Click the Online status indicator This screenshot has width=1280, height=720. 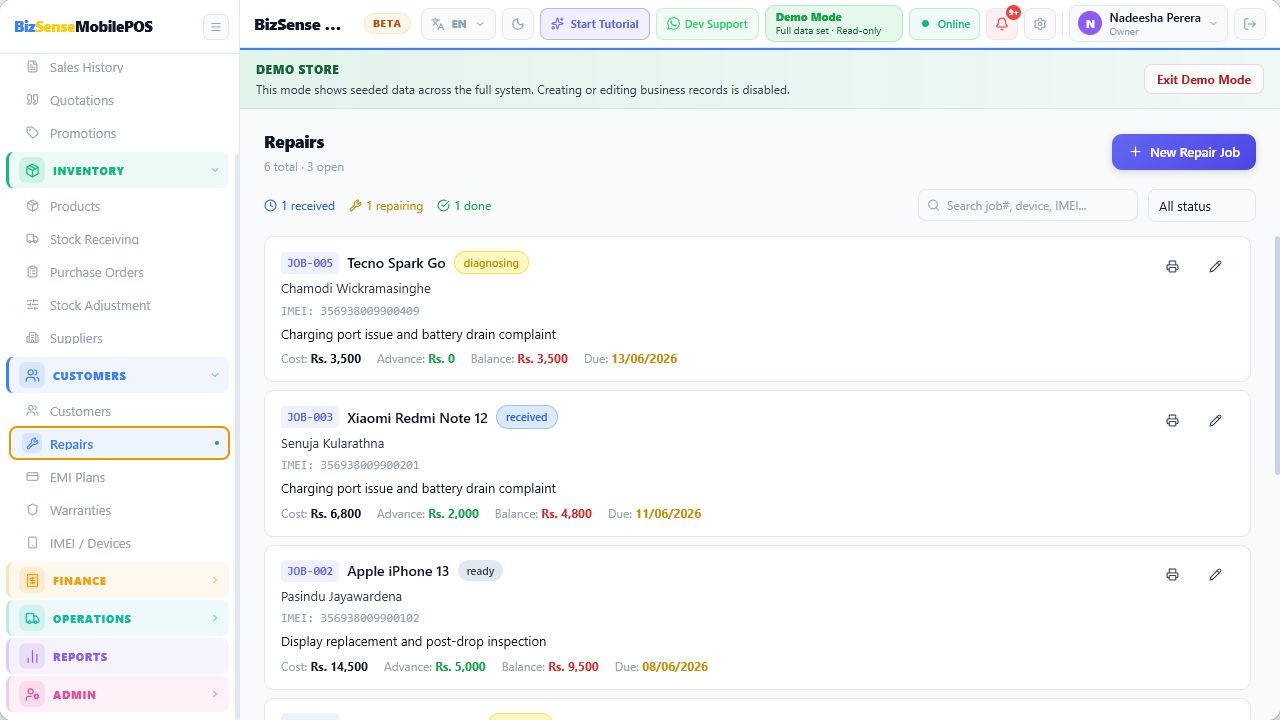pyautogui.click(x=945, y=24)
